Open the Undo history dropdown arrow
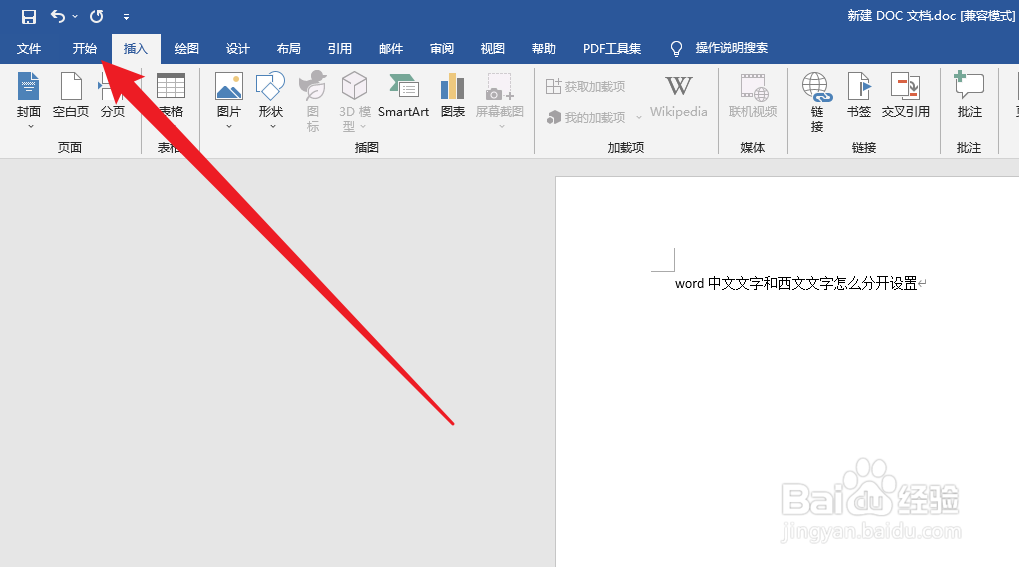The image size is (1019, 567). coord(75,17)
